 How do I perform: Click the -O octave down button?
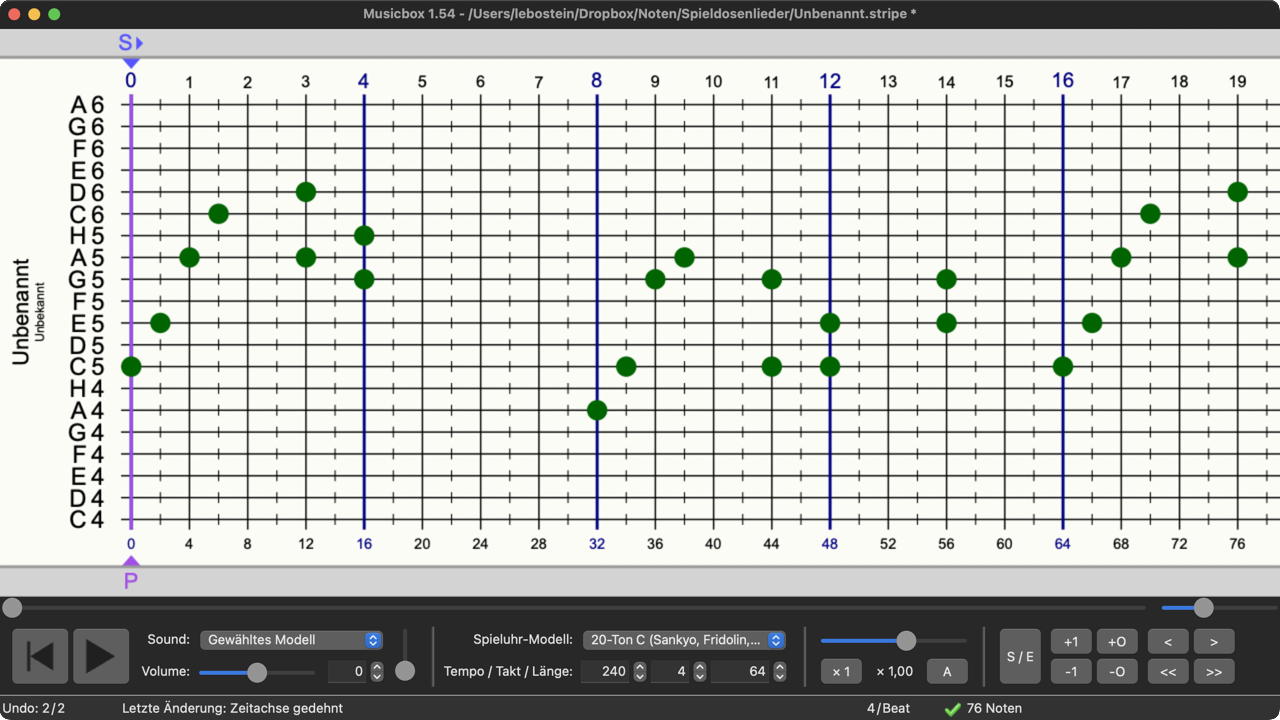tap(1117, 672)
